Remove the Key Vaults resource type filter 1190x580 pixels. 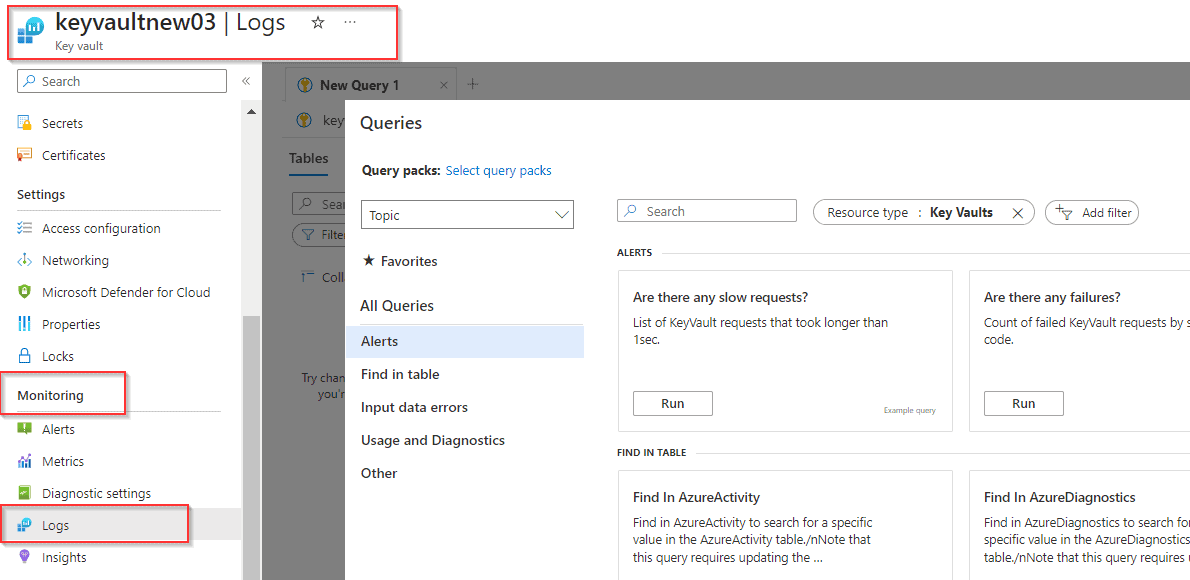(x=1017, y=212)
